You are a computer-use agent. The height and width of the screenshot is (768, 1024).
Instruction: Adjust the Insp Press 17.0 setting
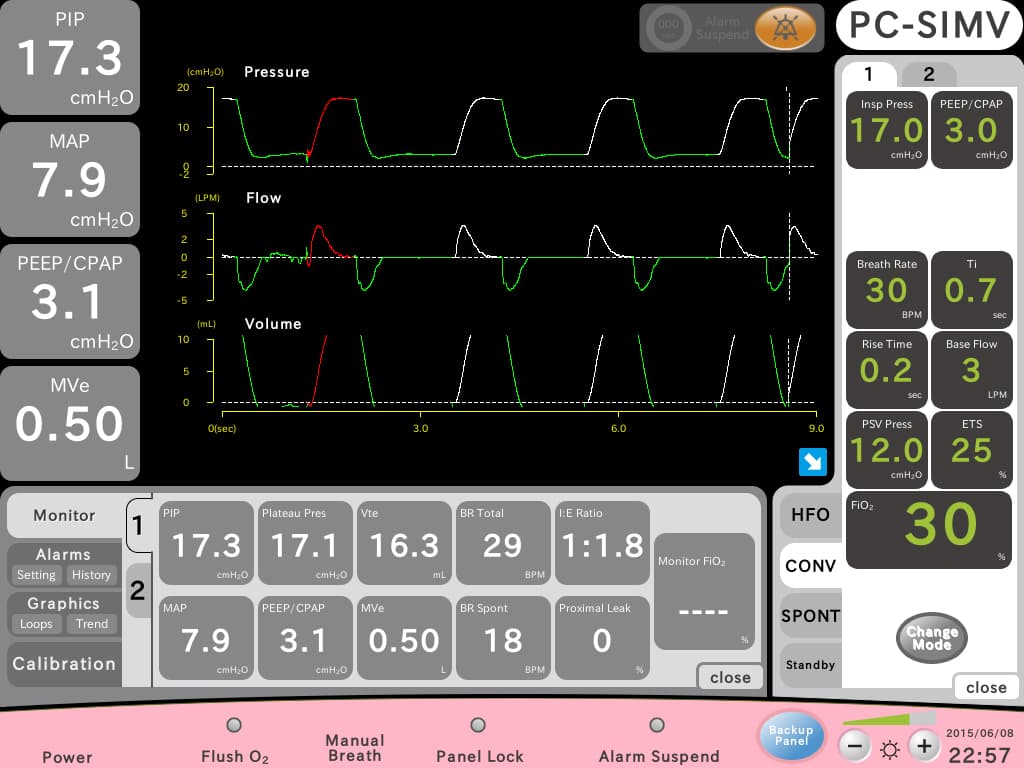point(886,130)
